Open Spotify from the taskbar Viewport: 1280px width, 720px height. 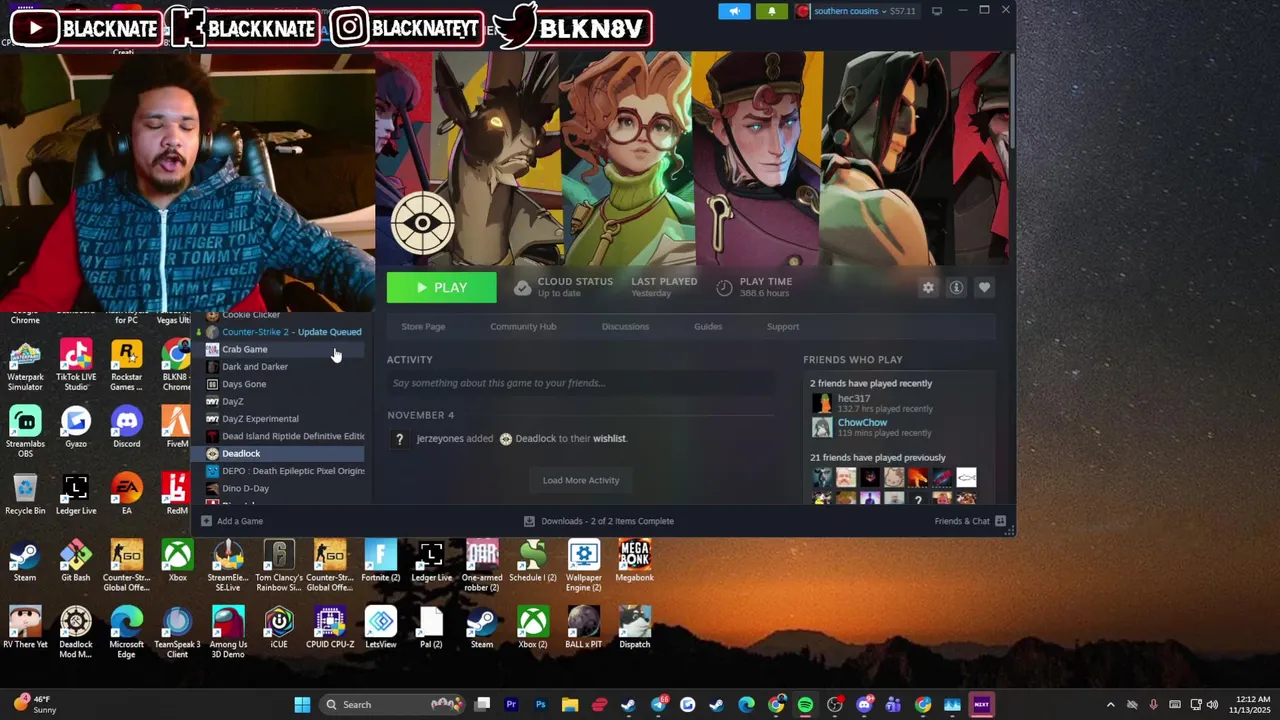coord(805,705)
